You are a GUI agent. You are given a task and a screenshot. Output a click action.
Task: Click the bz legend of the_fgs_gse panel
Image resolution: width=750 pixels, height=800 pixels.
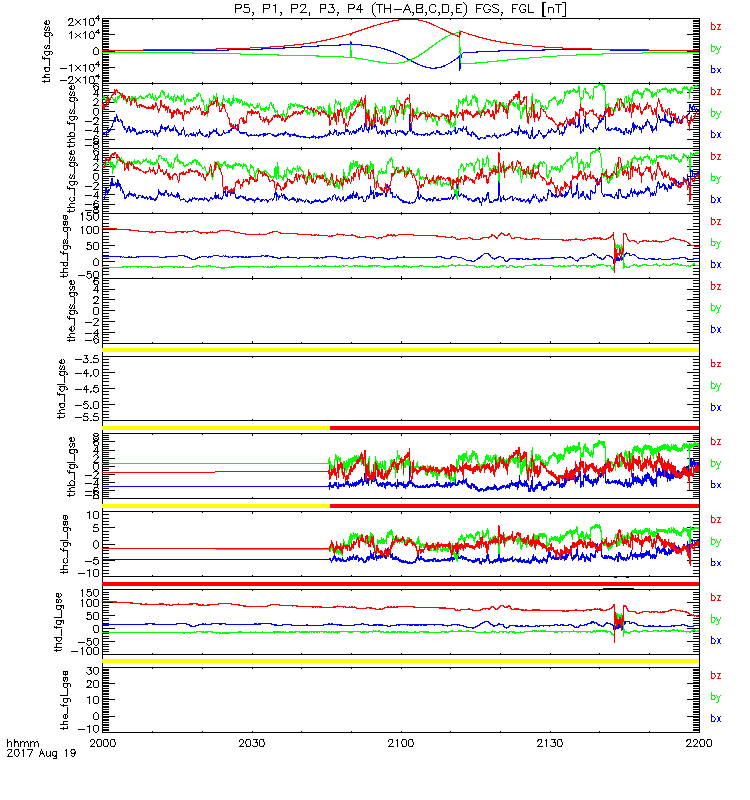(716, 286)
